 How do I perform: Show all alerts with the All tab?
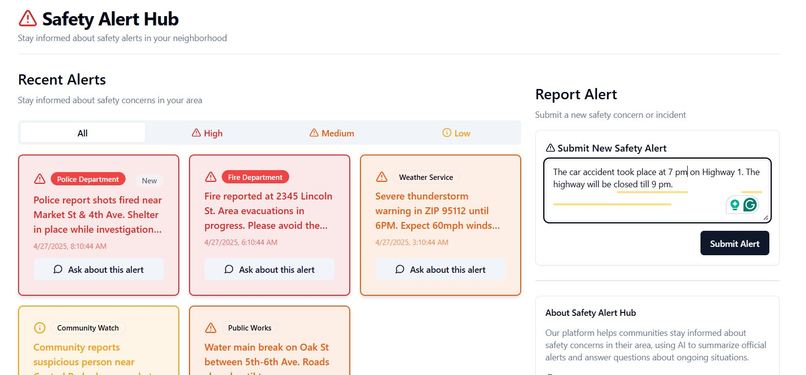click(82, 133)
